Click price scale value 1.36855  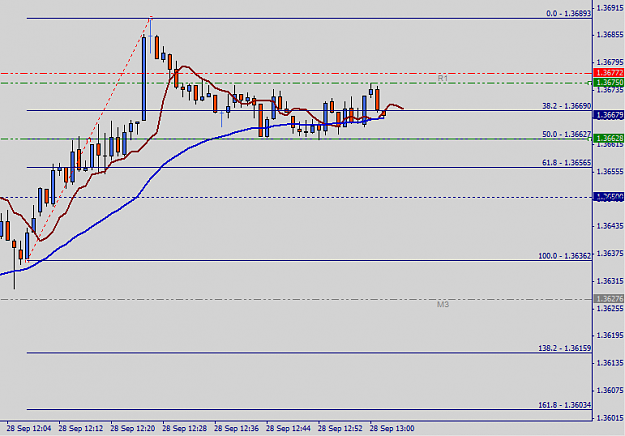click(x=610, y=35)
